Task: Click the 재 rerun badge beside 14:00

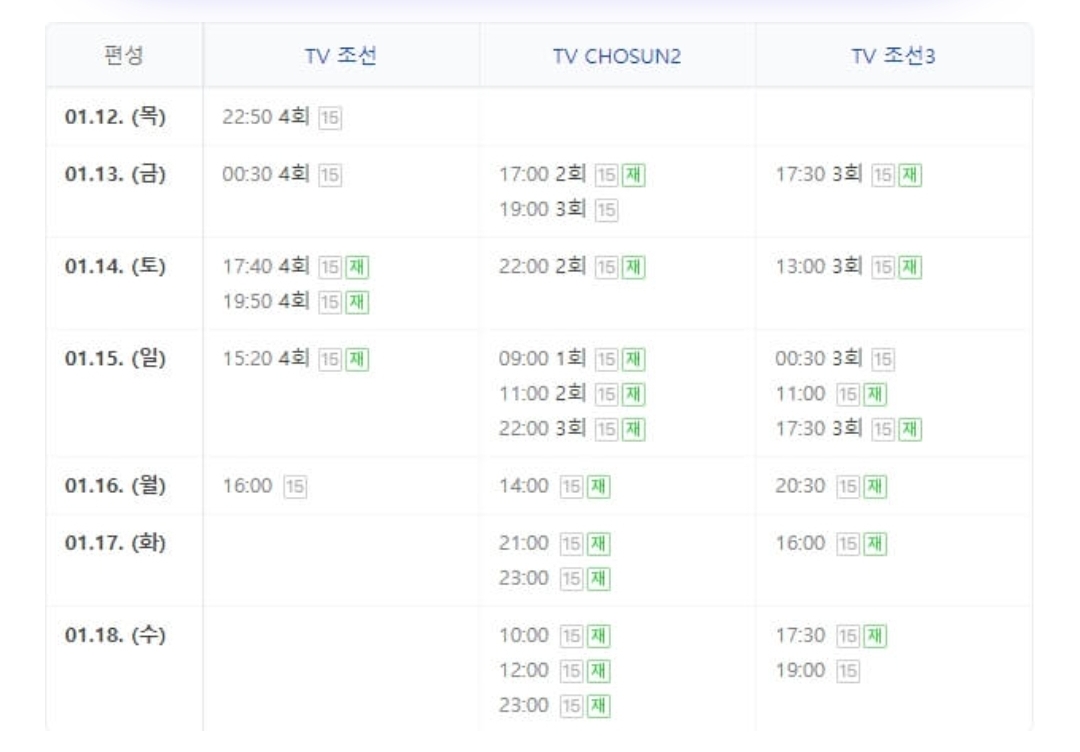Action: (x=599, y=487)
